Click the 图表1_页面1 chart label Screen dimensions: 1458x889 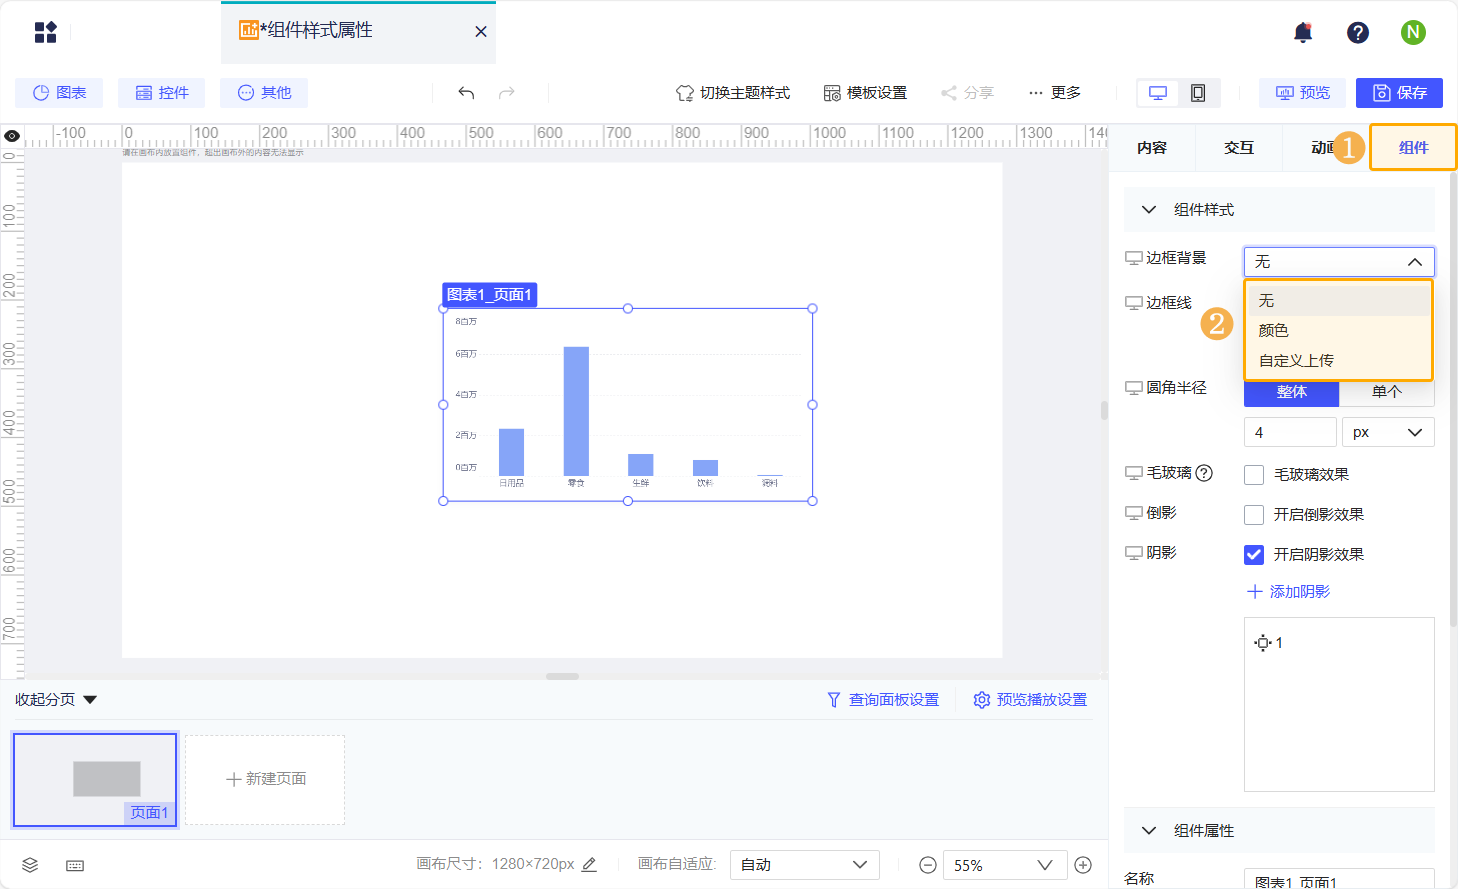pos(490,295)
